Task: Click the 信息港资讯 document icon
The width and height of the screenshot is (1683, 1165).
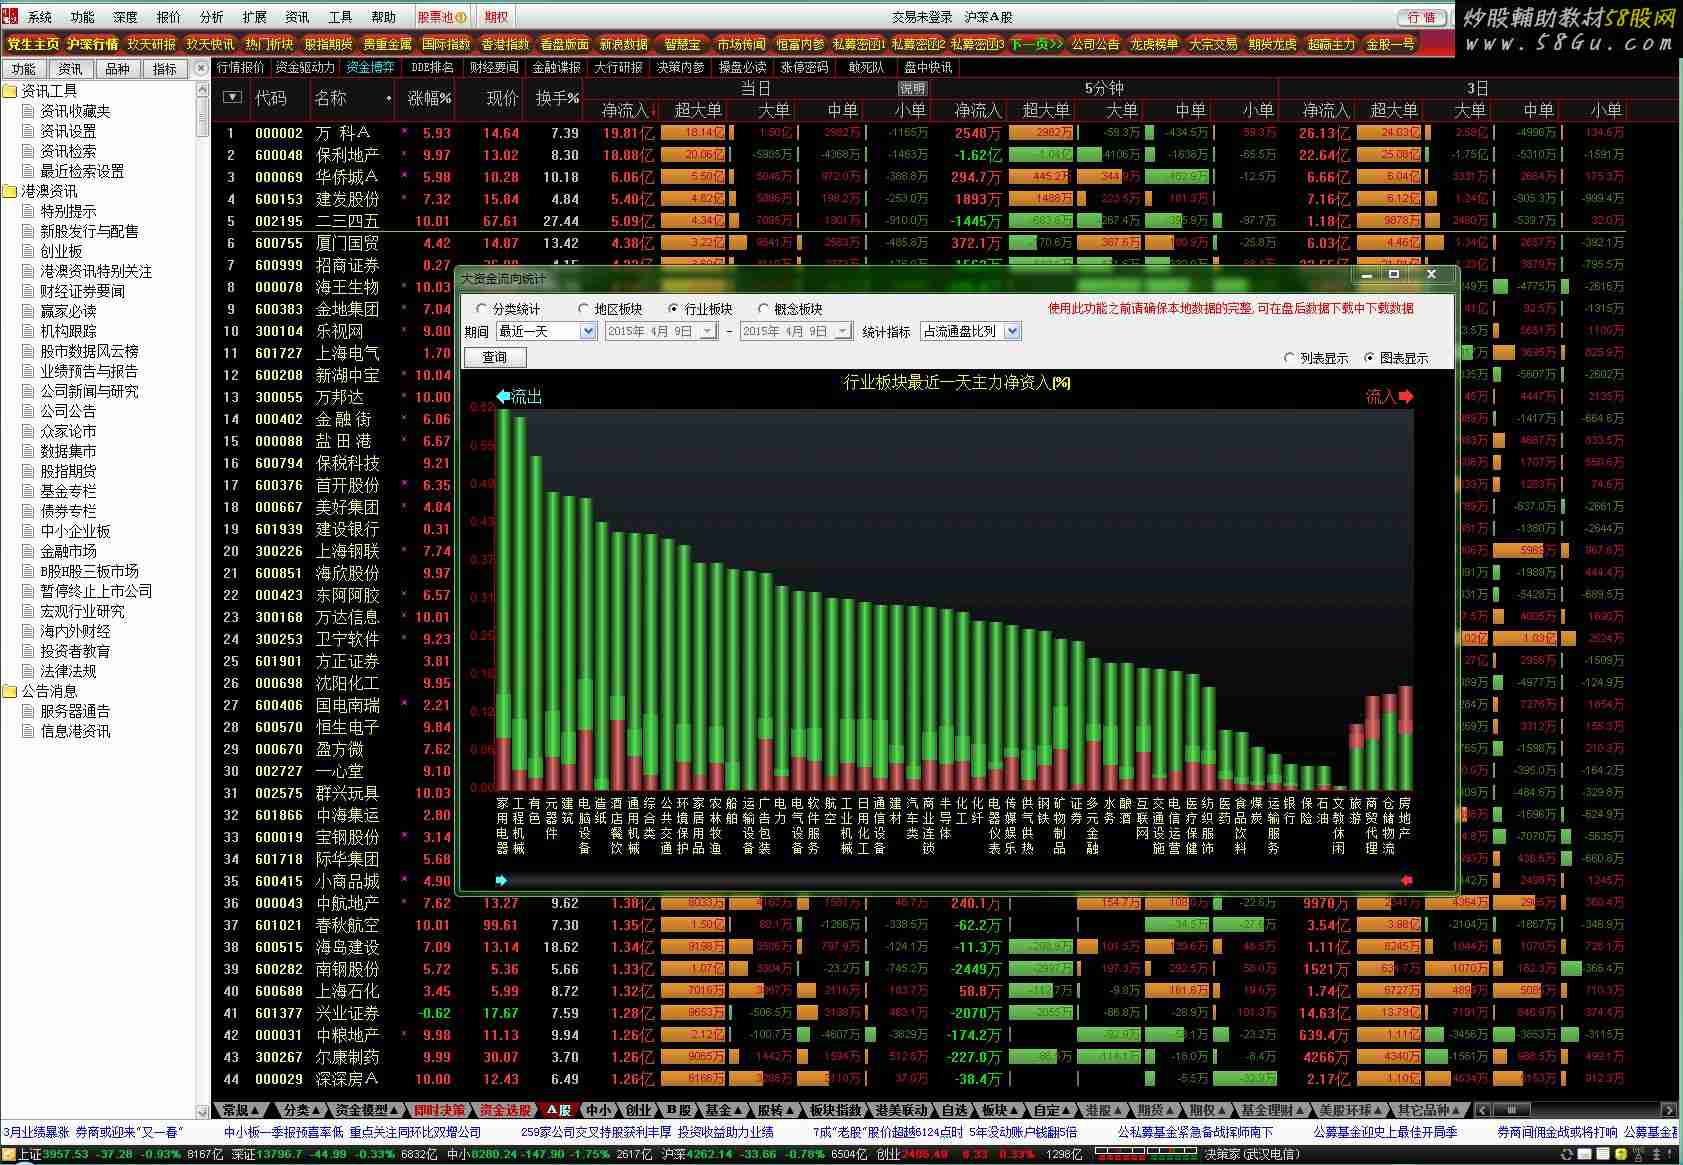Action: (x=28, y=731)
